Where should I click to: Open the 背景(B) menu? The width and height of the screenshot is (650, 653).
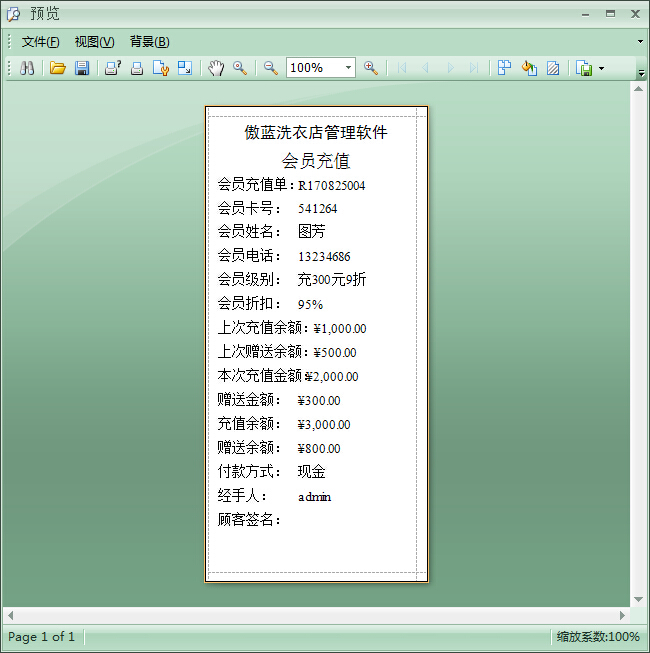pyautogui.click(x=149, y=42)
